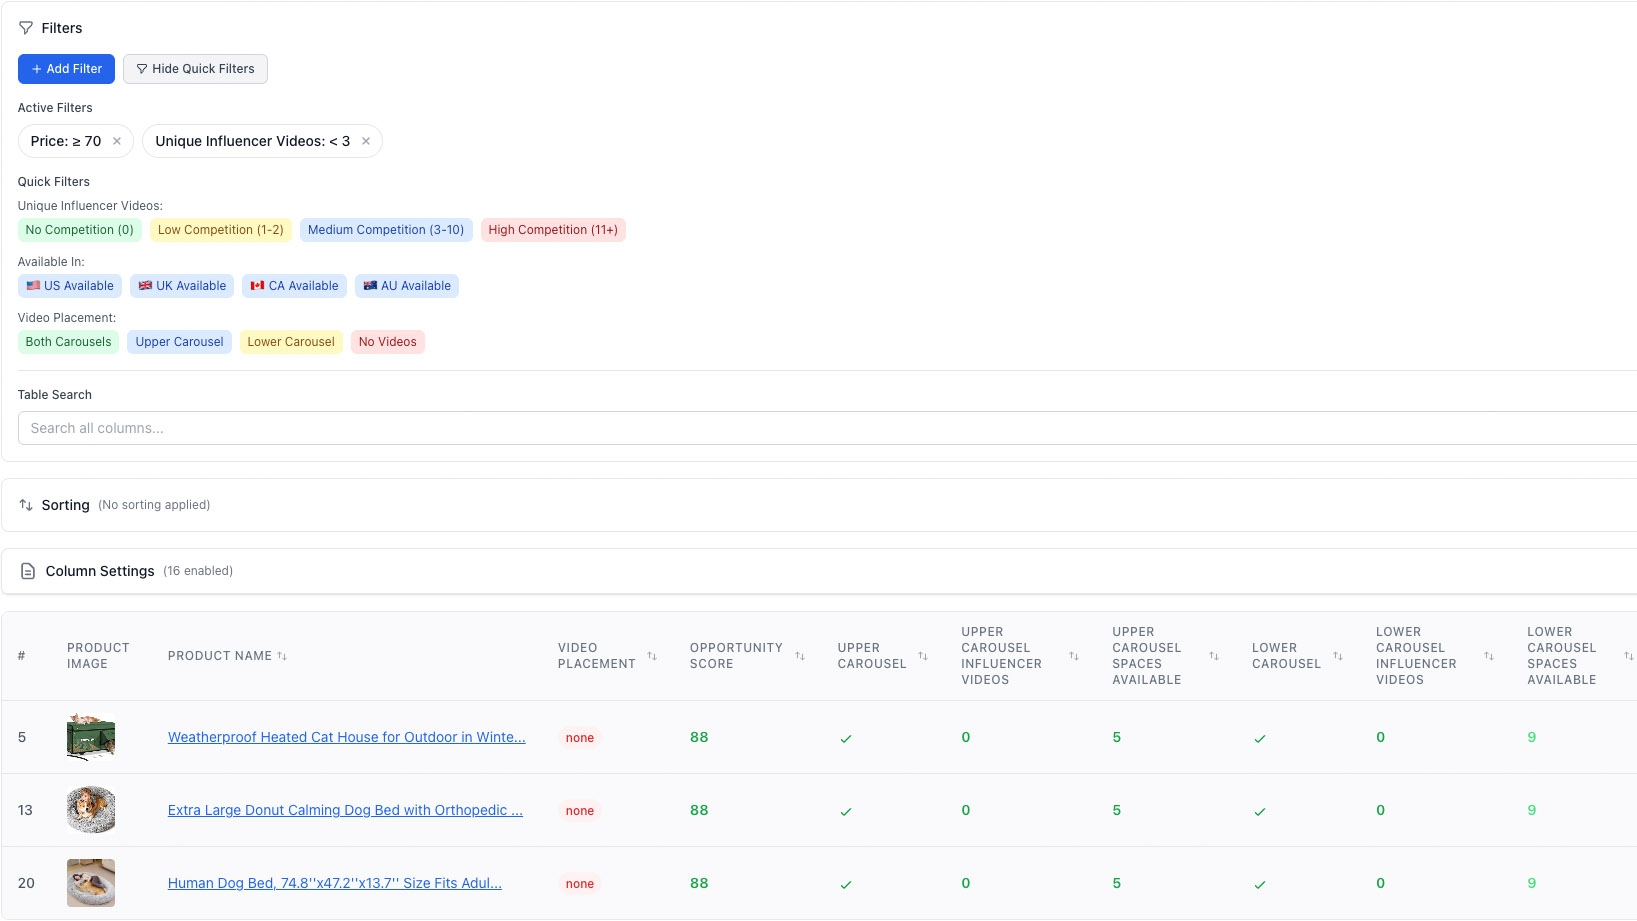
Task: Click Hide Quick Filters to collapse them
Action: tap(195, 68)
